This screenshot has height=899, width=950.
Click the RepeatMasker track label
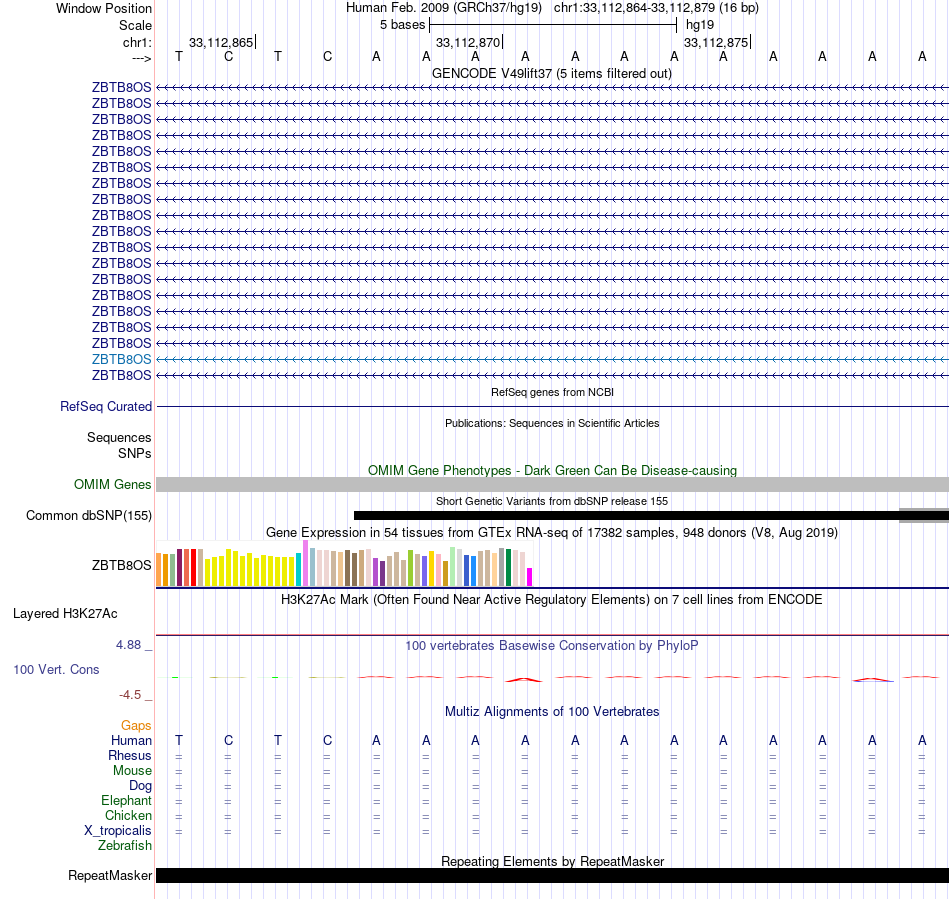pyautogui.click(x=110, y=875)
